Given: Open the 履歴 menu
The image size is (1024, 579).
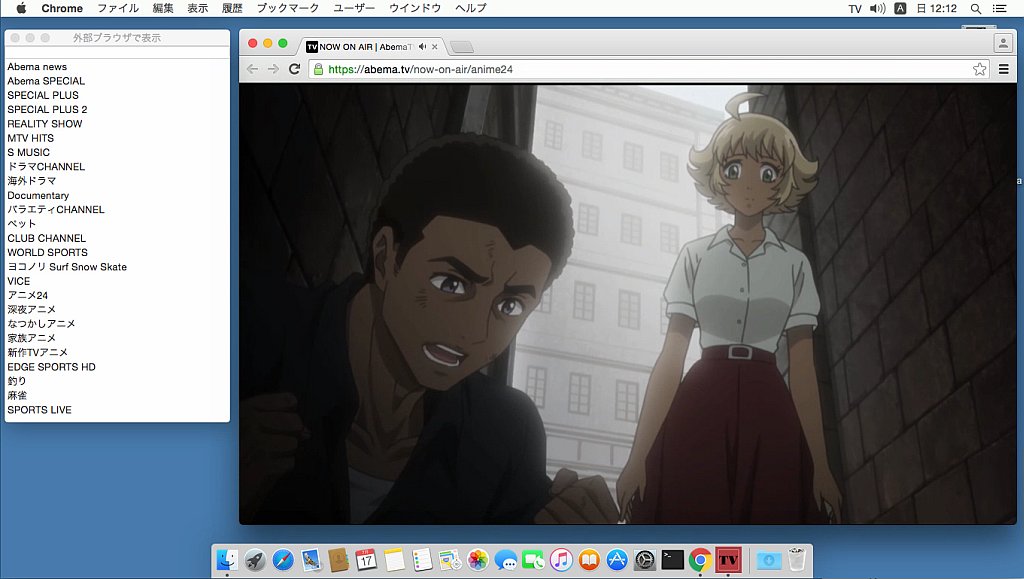Looking at the screenshot, I should tap(232, 8).
